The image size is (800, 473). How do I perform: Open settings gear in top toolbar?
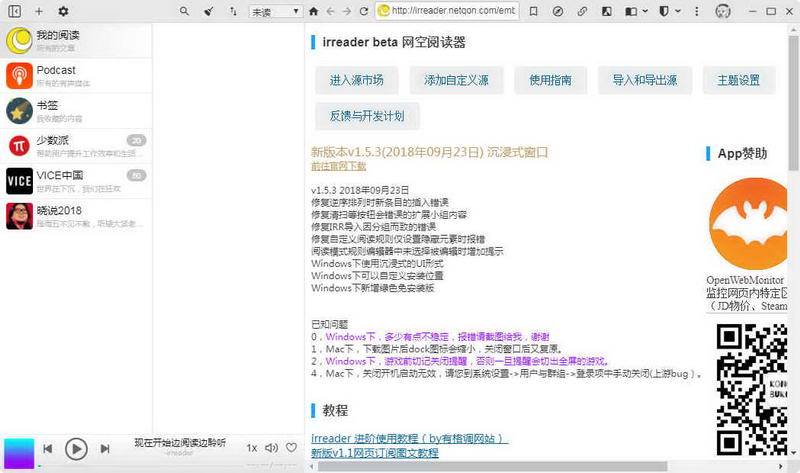(63, 11)
